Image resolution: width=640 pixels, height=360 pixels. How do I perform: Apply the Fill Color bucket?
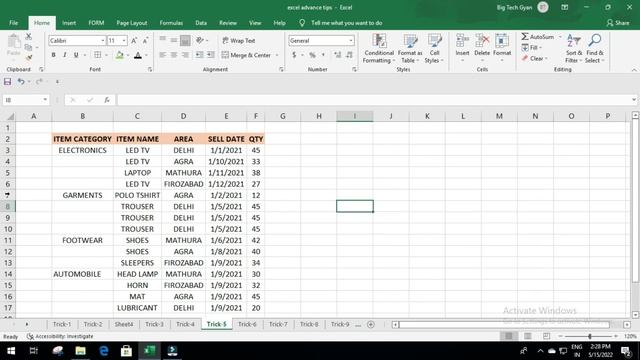[x=120, y=55]
